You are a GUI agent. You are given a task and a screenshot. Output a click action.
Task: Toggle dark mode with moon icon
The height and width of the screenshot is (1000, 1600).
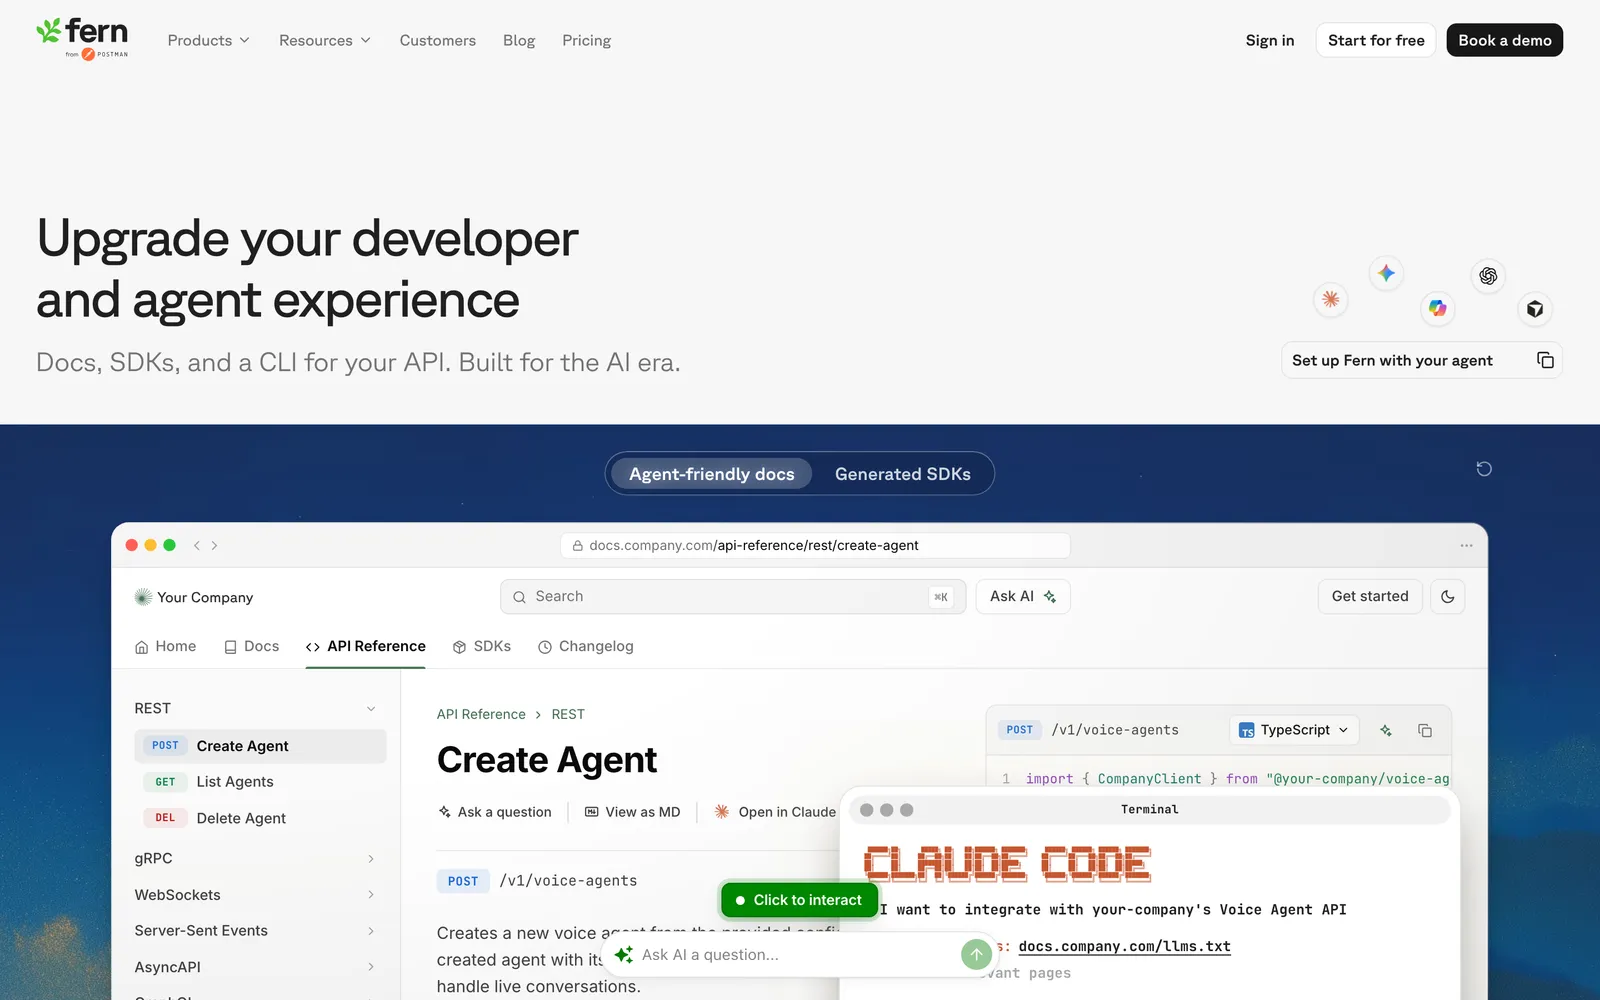(x=1447, y=596)
